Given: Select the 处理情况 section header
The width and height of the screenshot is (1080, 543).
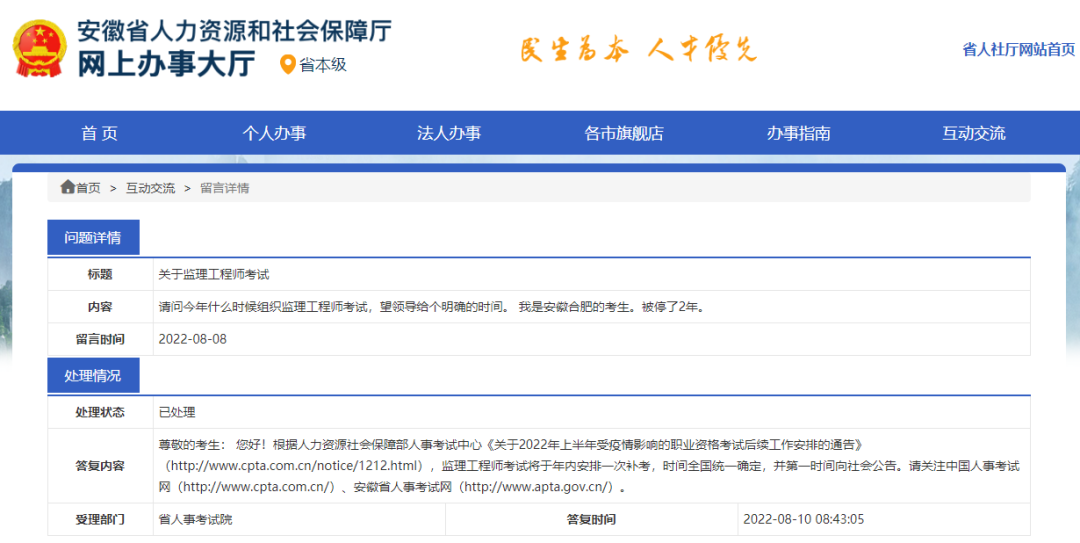Looking at the screenshot, I should click(x=93, y=376).
